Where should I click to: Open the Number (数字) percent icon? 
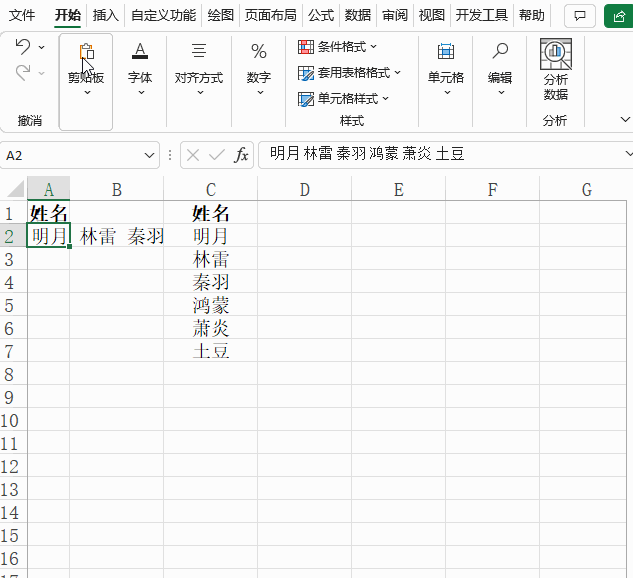[x=259, y=51]
